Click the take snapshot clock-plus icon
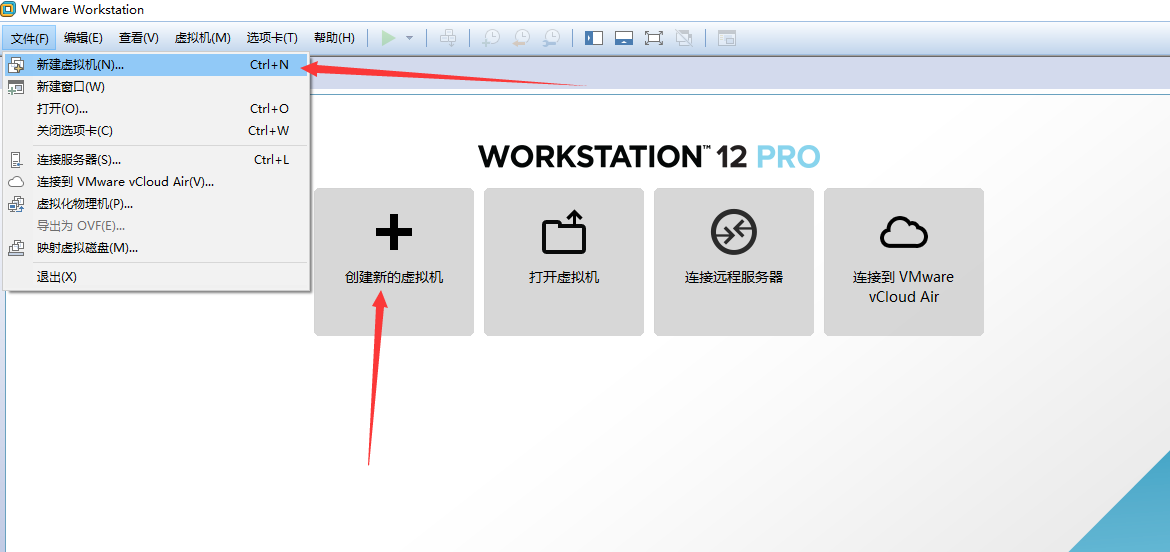Screen dimensions: 1170x552 (x=491, y=38)
